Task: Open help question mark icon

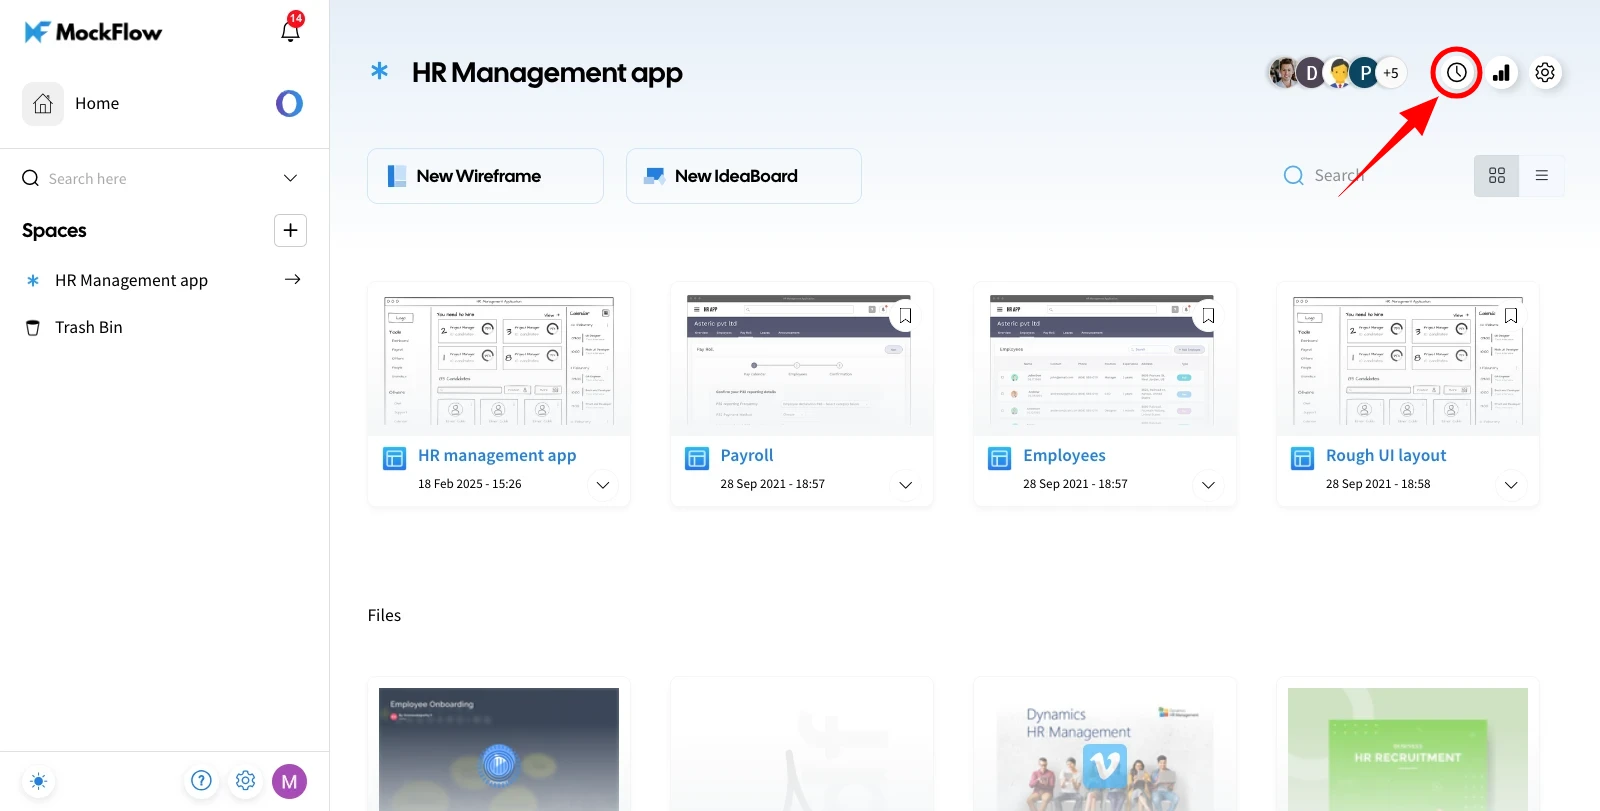Action: tap(201, 781)
